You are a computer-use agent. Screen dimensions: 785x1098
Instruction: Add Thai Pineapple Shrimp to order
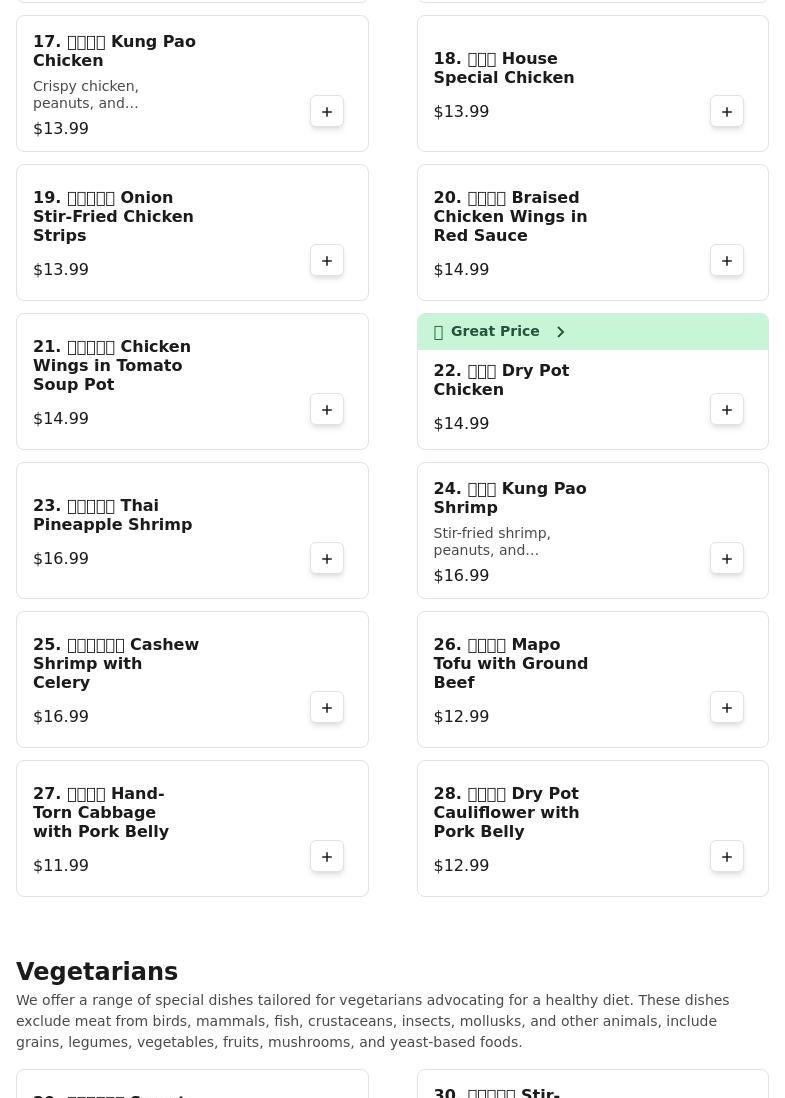327,559
